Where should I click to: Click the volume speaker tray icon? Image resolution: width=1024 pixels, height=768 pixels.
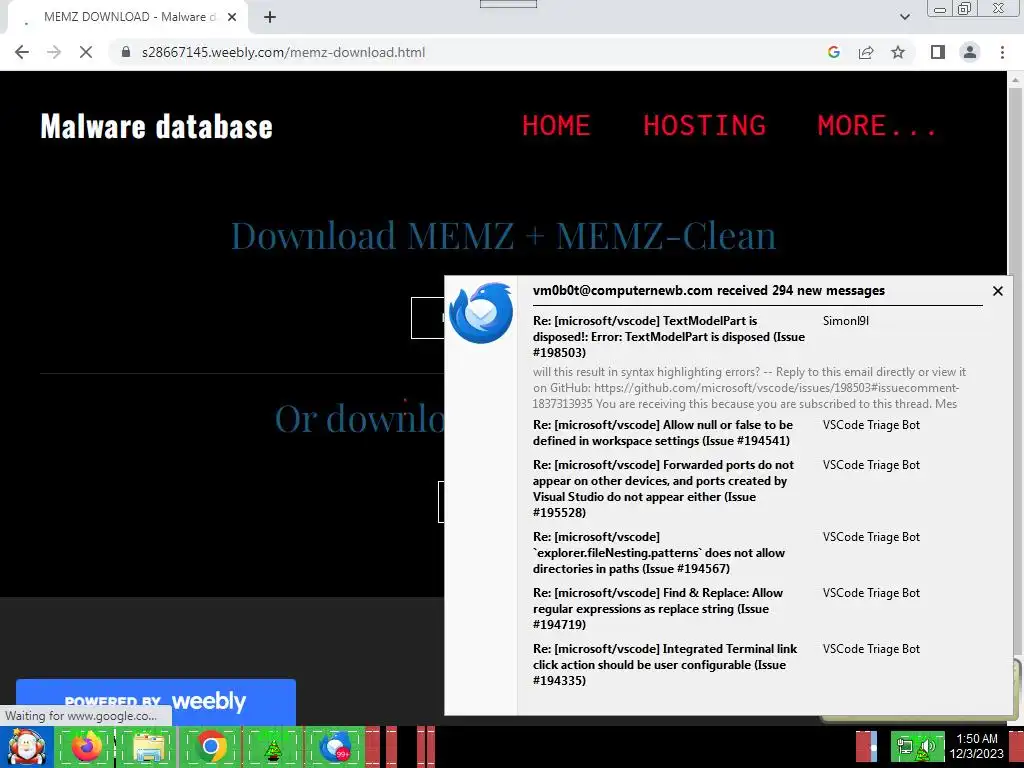tap(928, 747)
